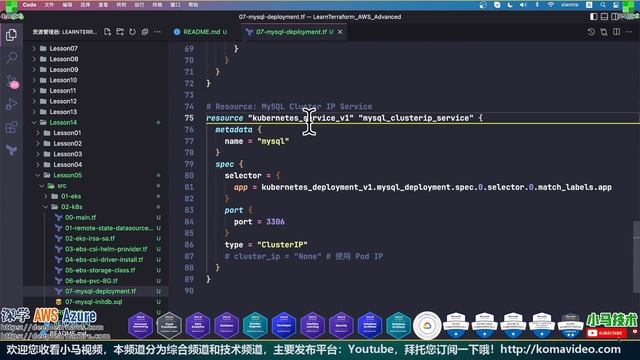Close the 07-mysql-deployment.tf tab
Viewport: 640px width, 360px height.
[340, 32]
